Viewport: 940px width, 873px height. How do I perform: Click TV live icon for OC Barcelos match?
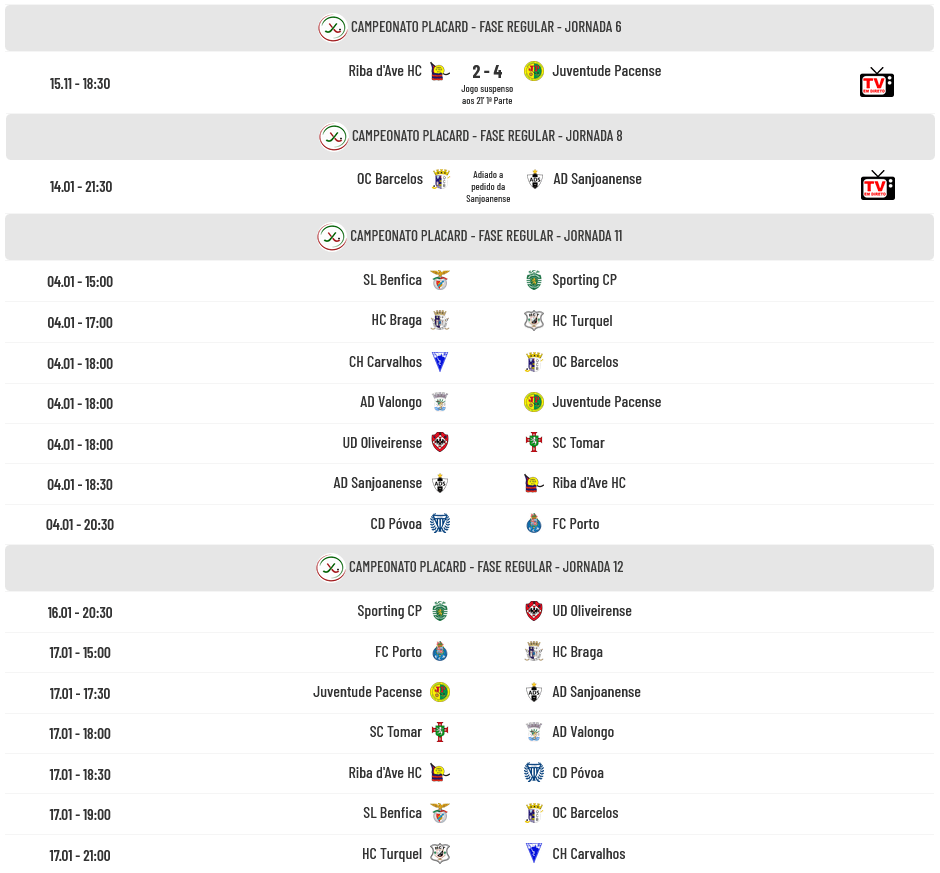point(877,186)
